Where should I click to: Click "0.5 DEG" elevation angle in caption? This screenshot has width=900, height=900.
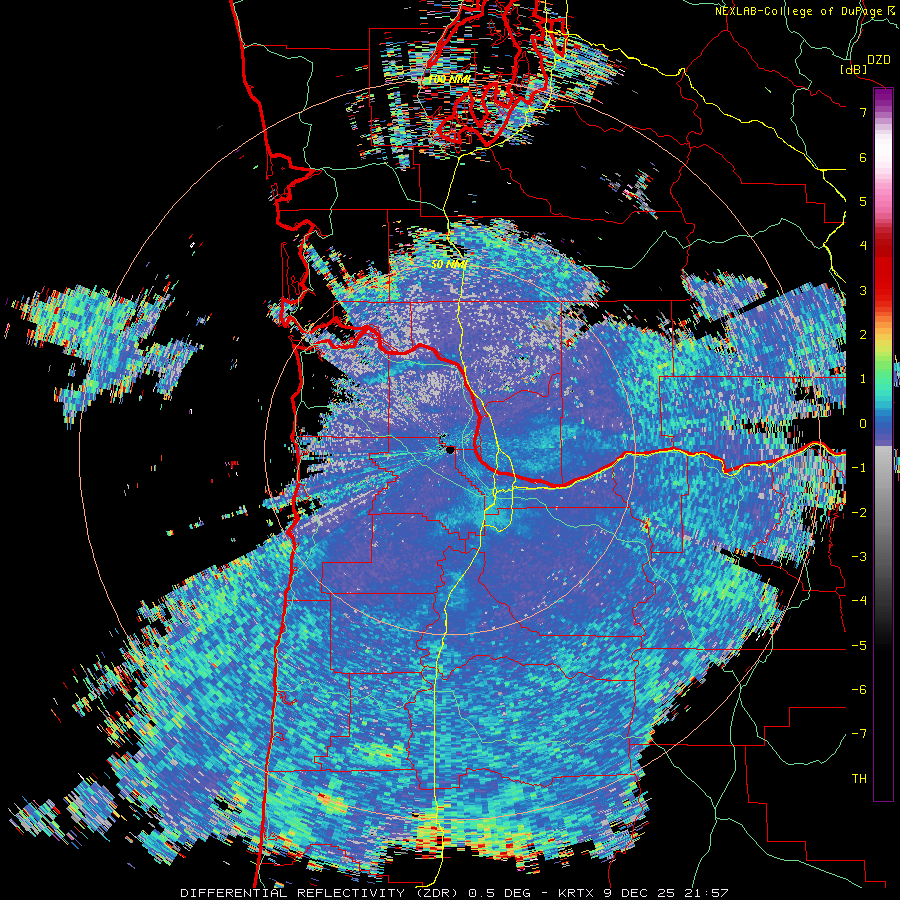tap(498, 893)
